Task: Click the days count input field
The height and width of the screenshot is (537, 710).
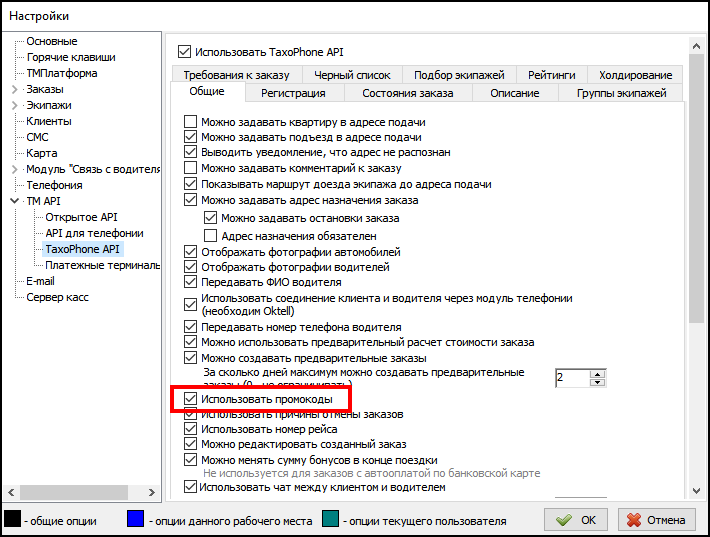Action: pyautogui.click(x=572, y=378)
